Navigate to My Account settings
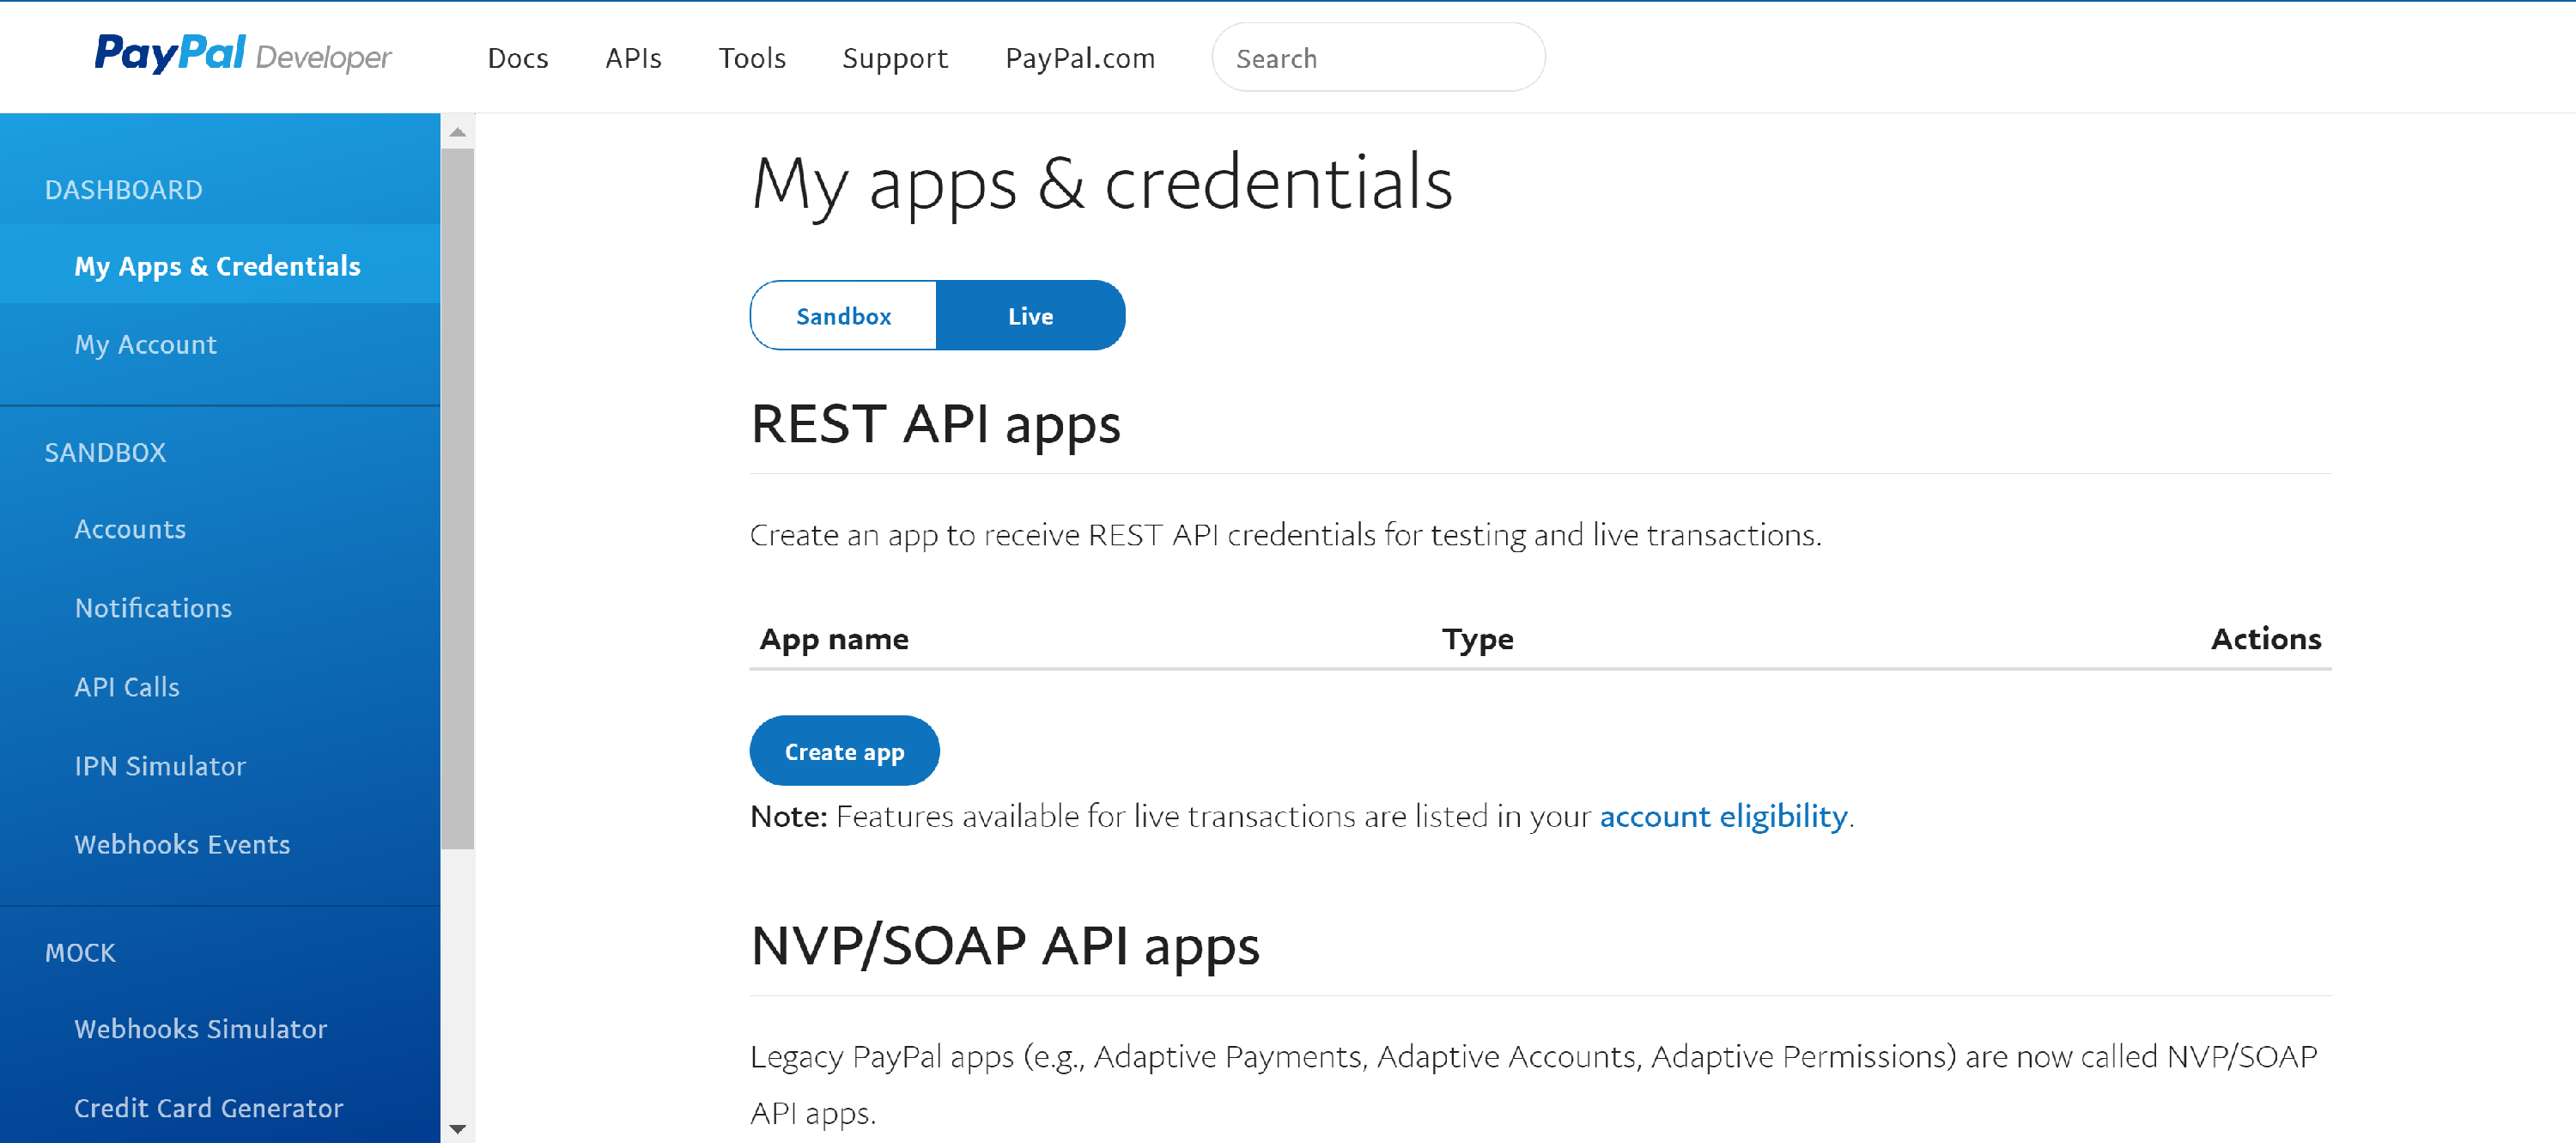 click(x=144, y=344)
